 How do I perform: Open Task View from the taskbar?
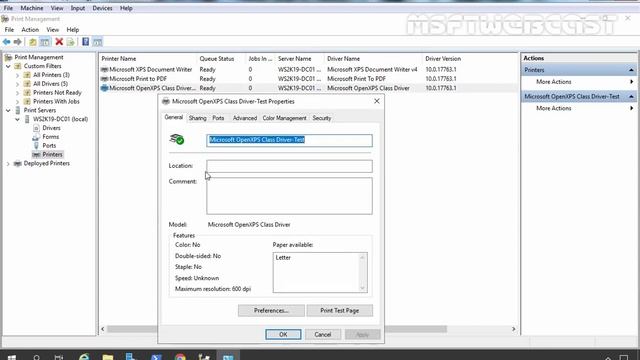click(x=59, y=357)
